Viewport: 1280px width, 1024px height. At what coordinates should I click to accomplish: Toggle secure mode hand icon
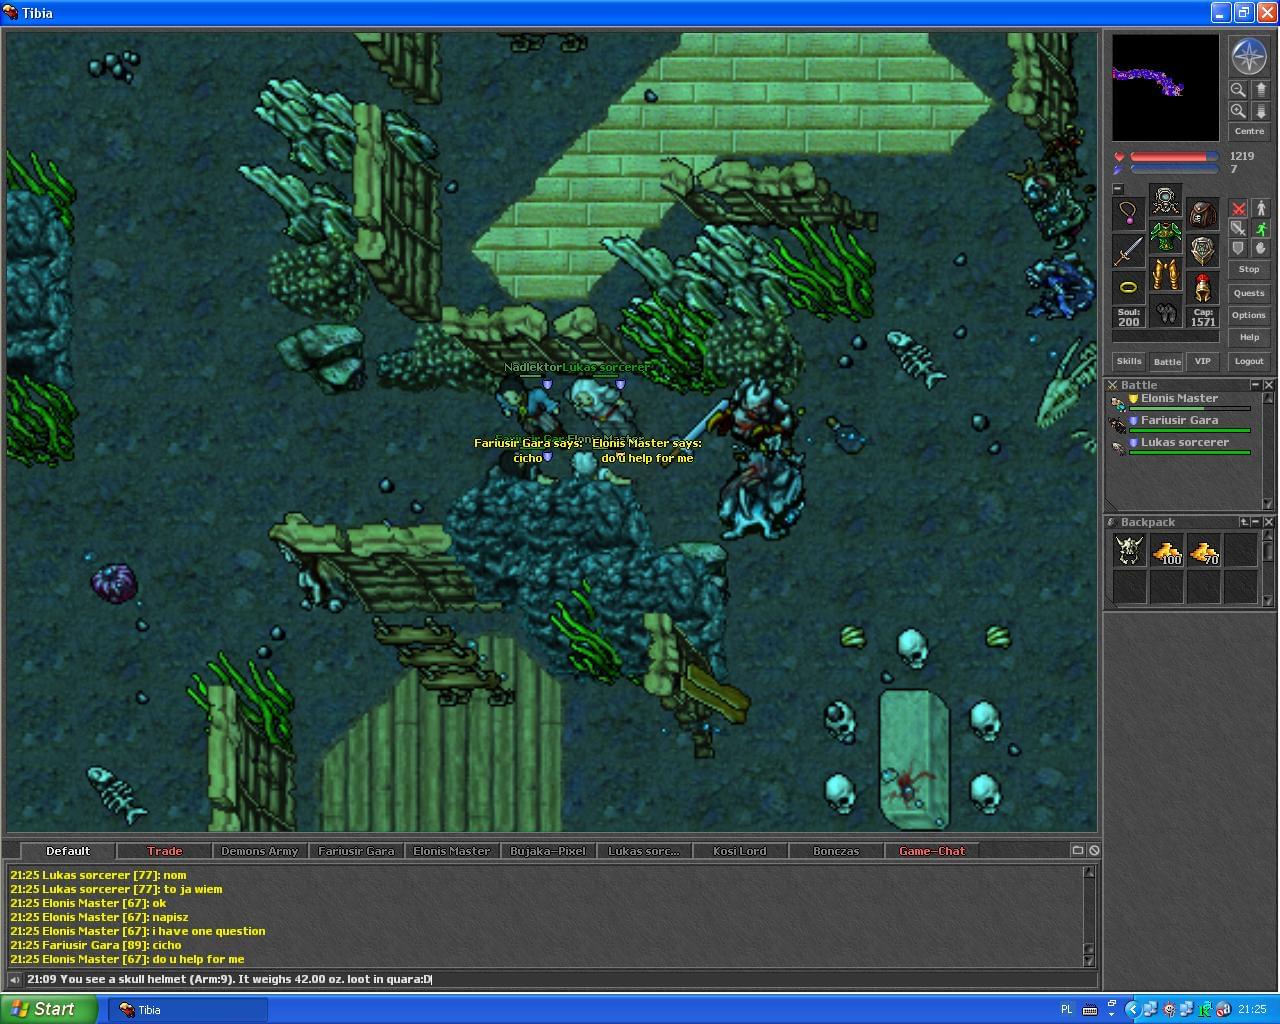pyautogui.click(x=1260, y=248)
